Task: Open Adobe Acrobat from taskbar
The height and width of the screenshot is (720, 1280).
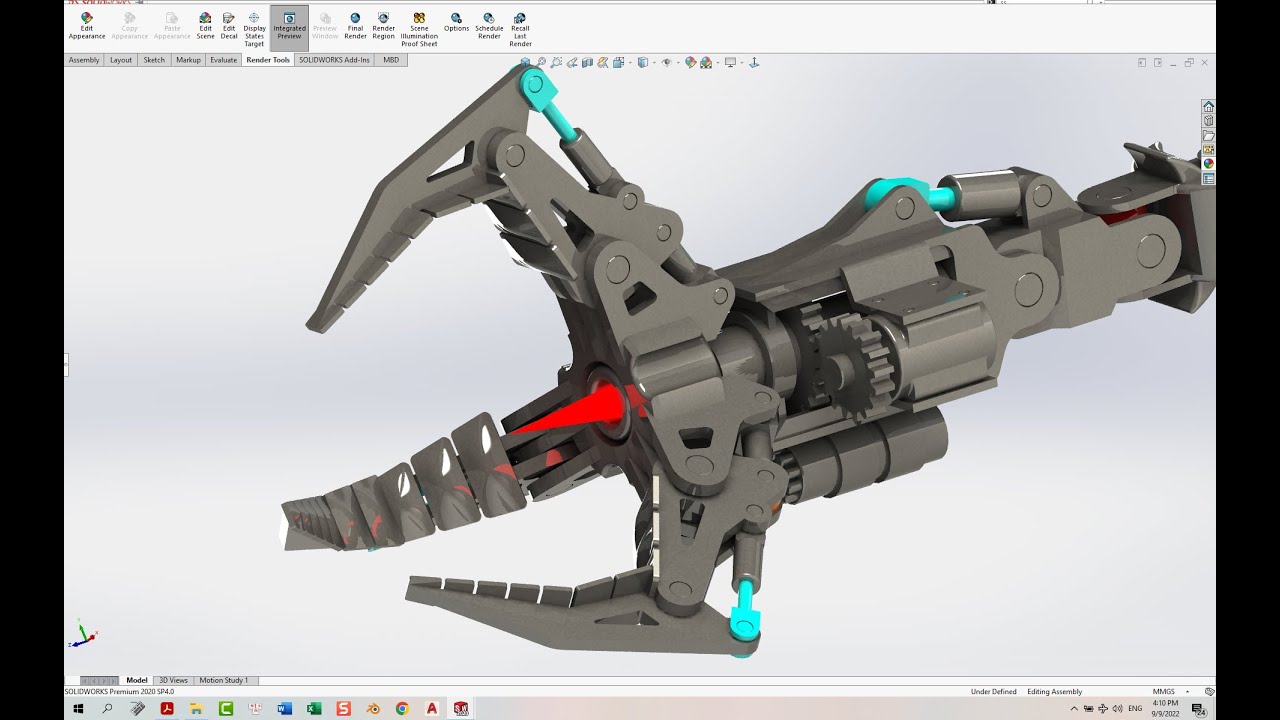Action: coord(167,708)
